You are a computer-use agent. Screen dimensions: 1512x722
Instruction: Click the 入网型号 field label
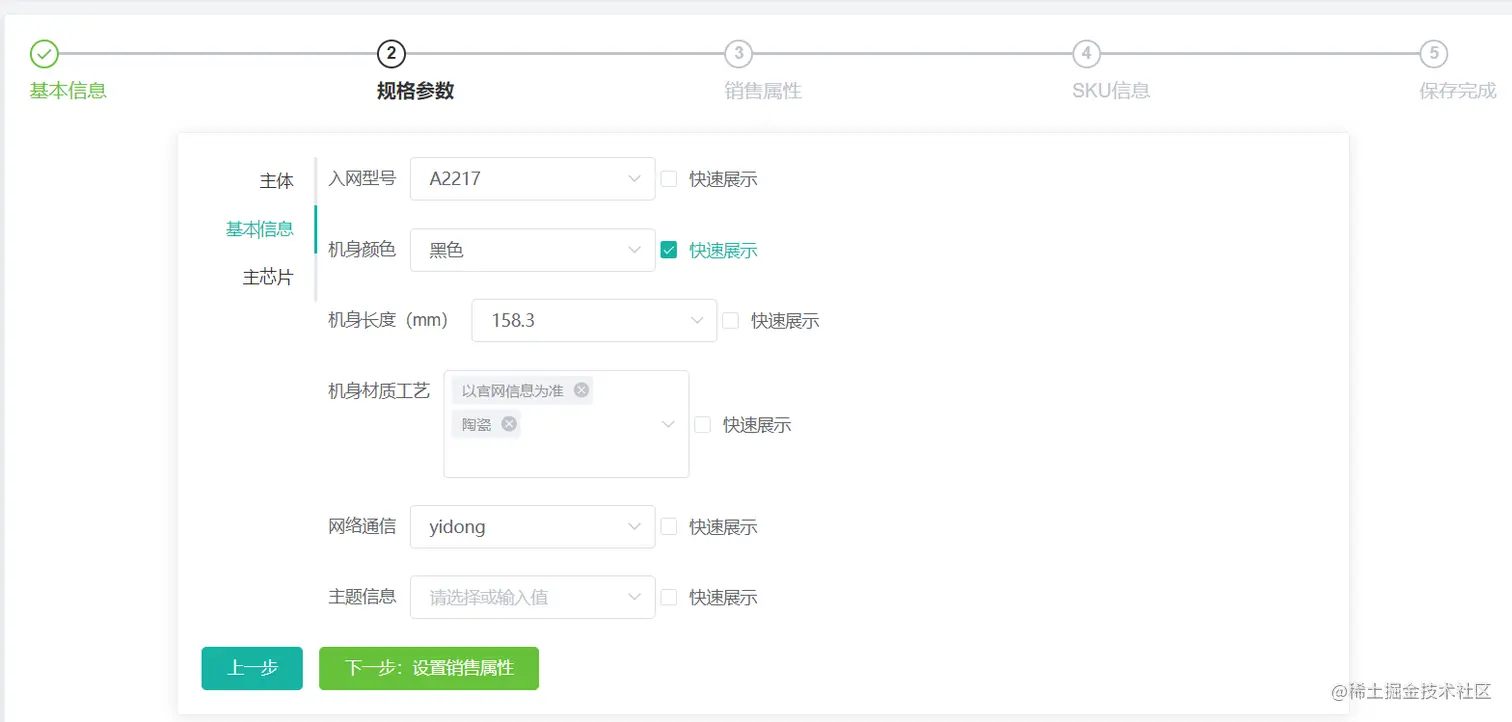click(362, 179)
